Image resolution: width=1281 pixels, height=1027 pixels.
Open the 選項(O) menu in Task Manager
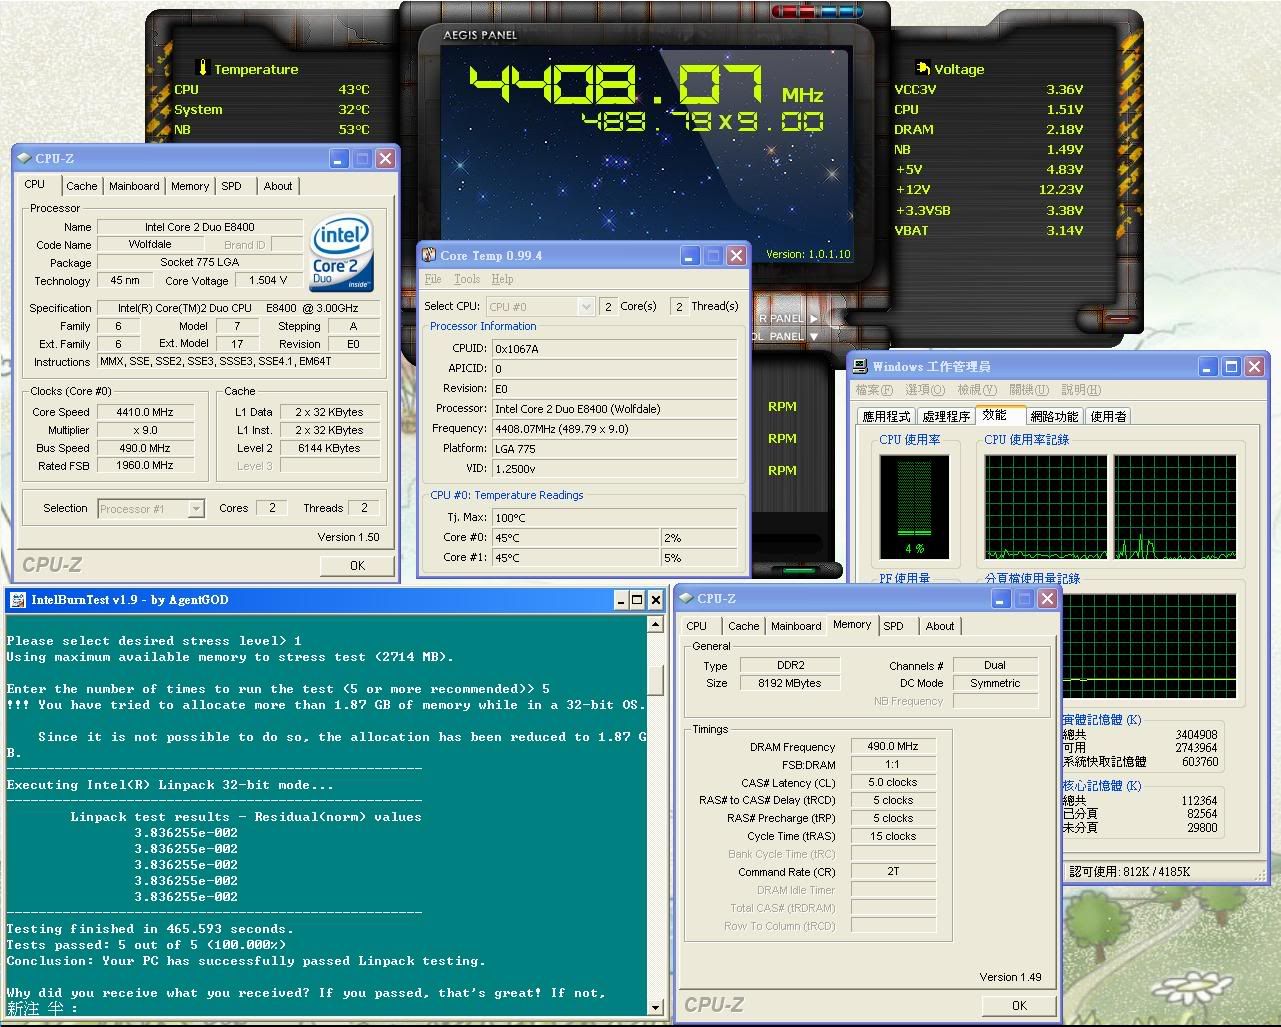(x=924, y=390)
